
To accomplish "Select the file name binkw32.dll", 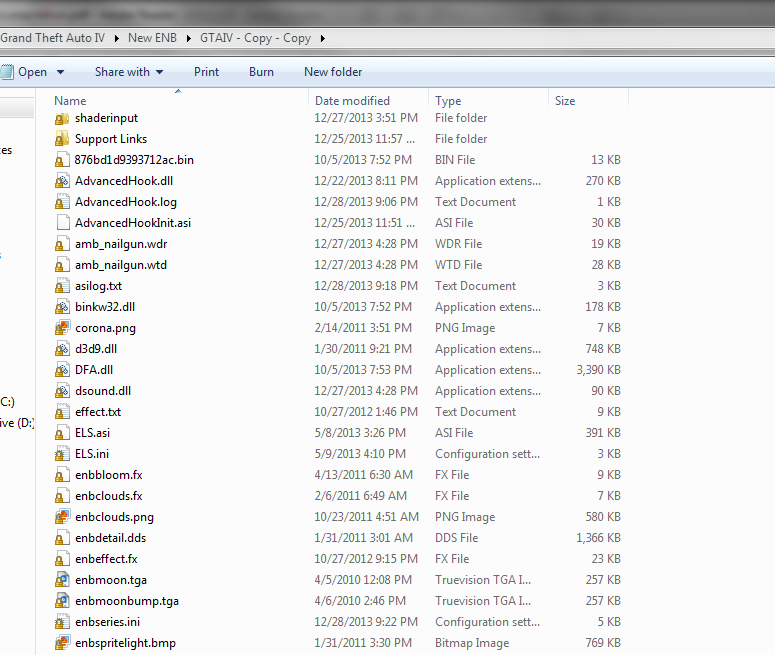I will (x=105, y=307).
